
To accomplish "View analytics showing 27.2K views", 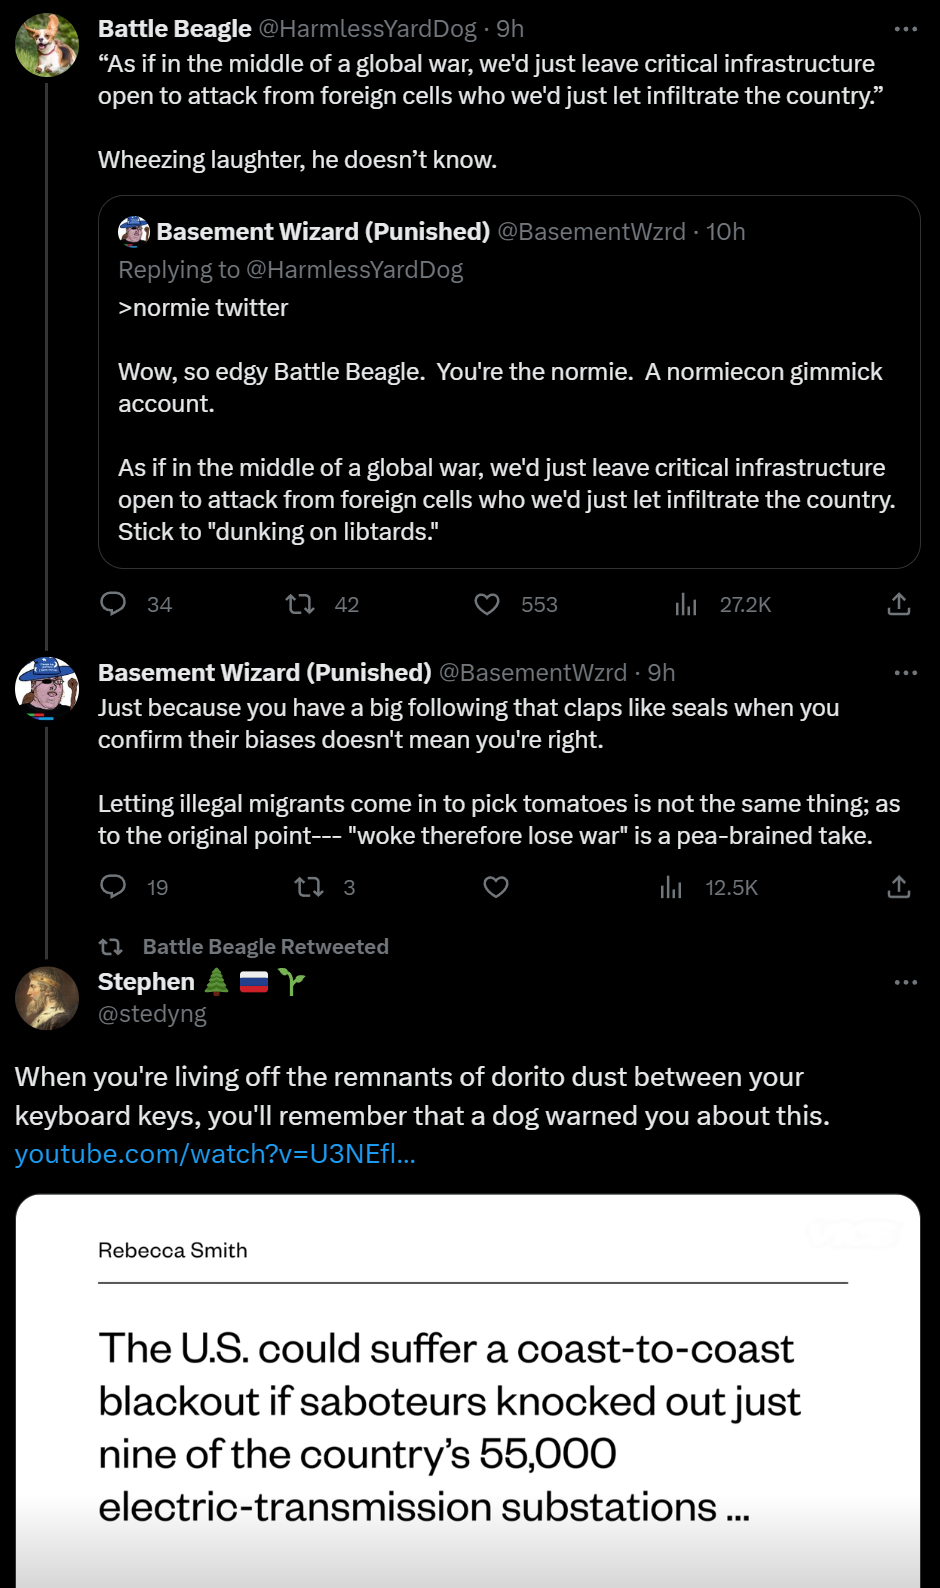I will (x=686, y=604).
